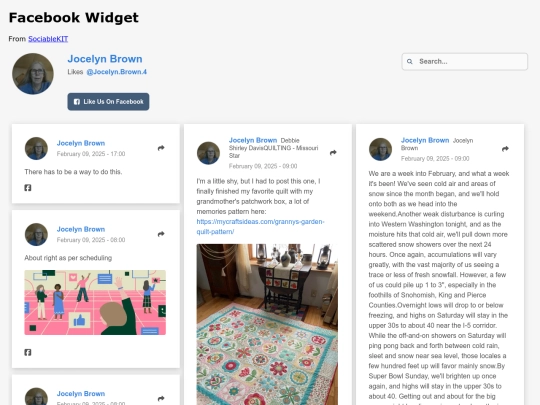Open the grannys-garden-quilt-pattern link
Image resolution: width=540 pixels, height=405 pixels.
click(x=260, y=227)
